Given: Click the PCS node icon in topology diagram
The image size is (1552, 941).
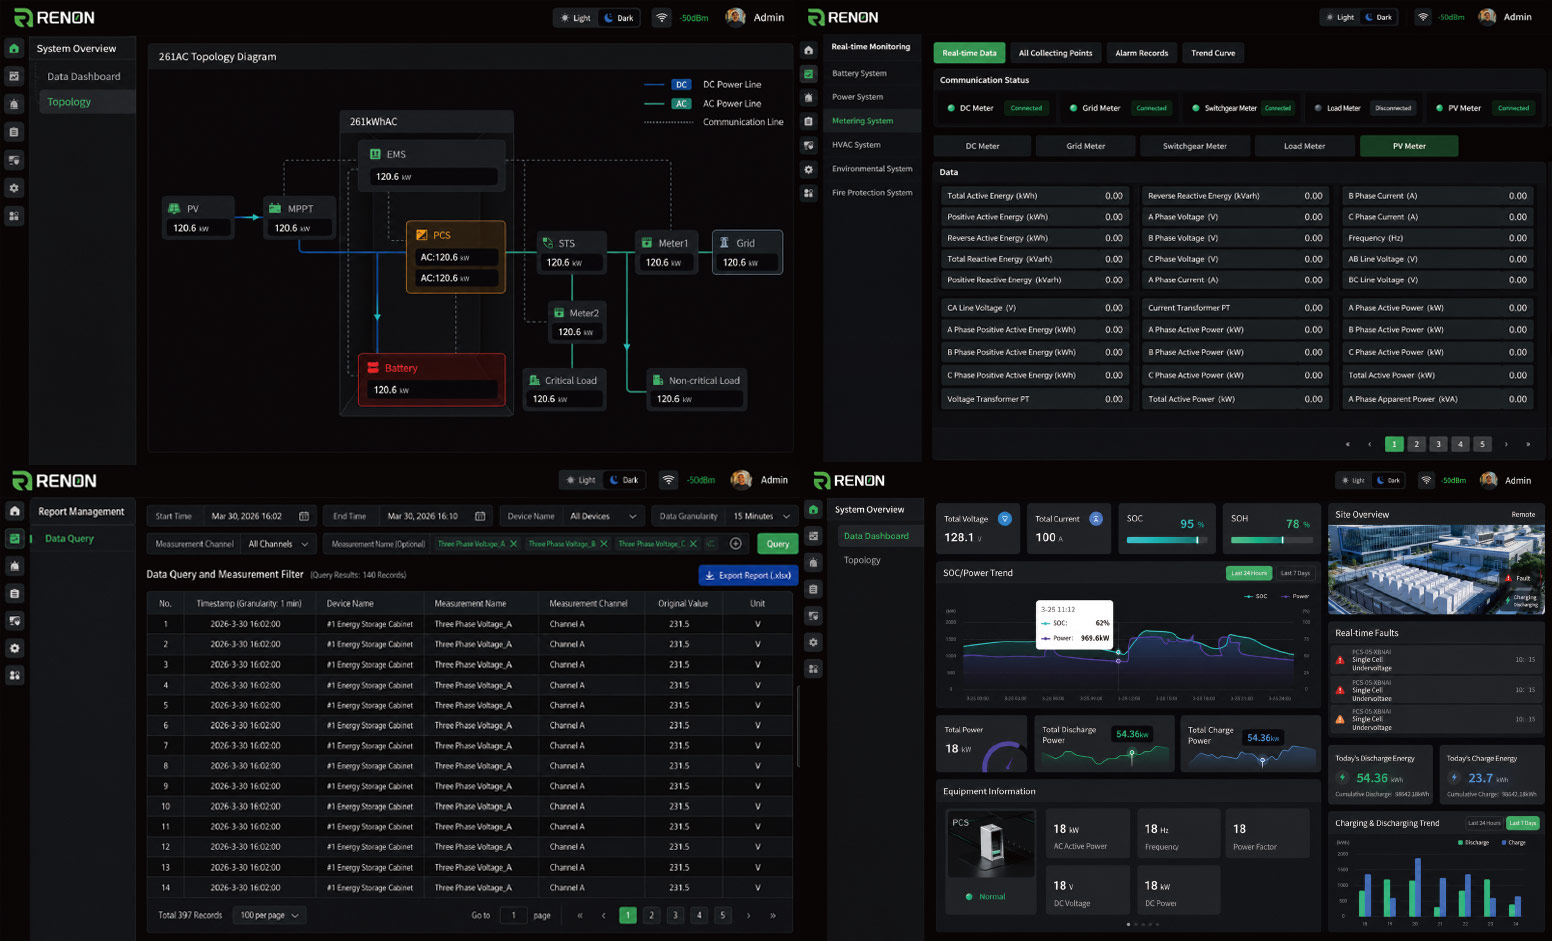Looking at the screenshot, I should (422, 235).
